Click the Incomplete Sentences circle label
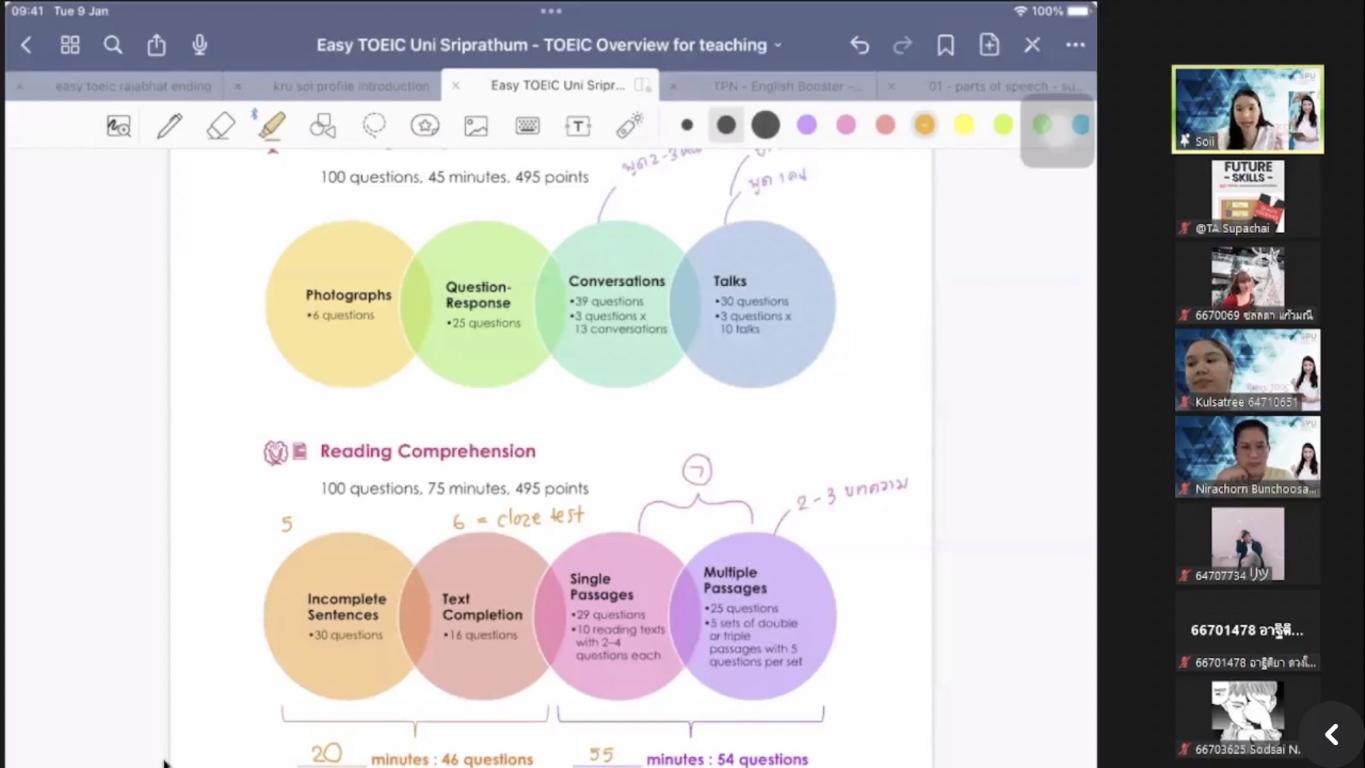Screen dimensions: 1365x768 [x=346, y=607]
